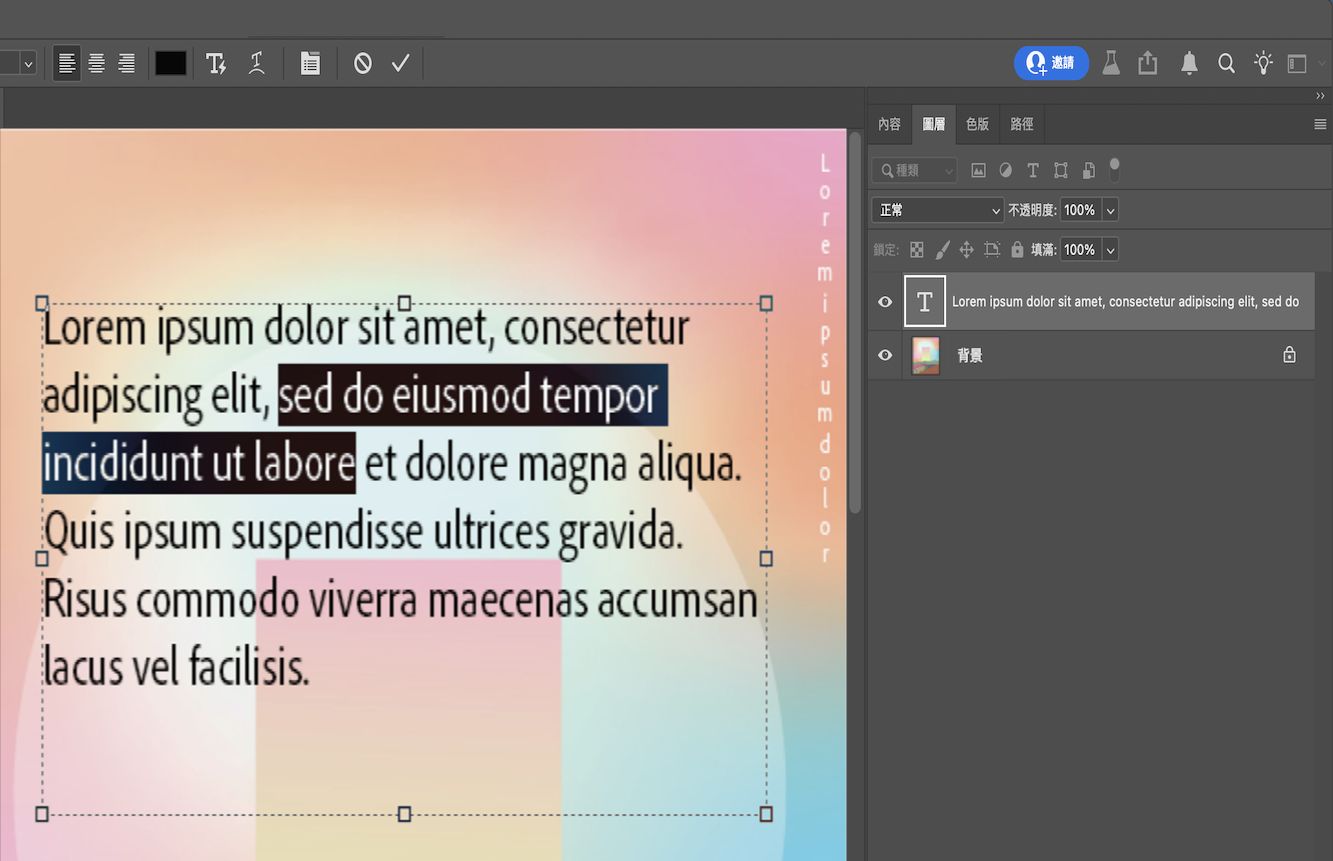The image size is (1333, 861).
Task: Click the 邀請 invite button
Action: coord(1051,63)
